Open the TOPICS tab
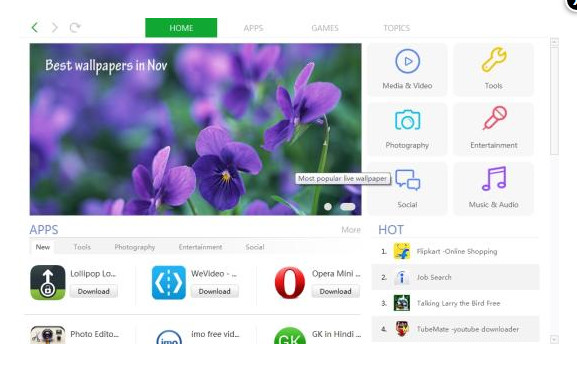This screenshot has height=368, width=577. [396, 28]
